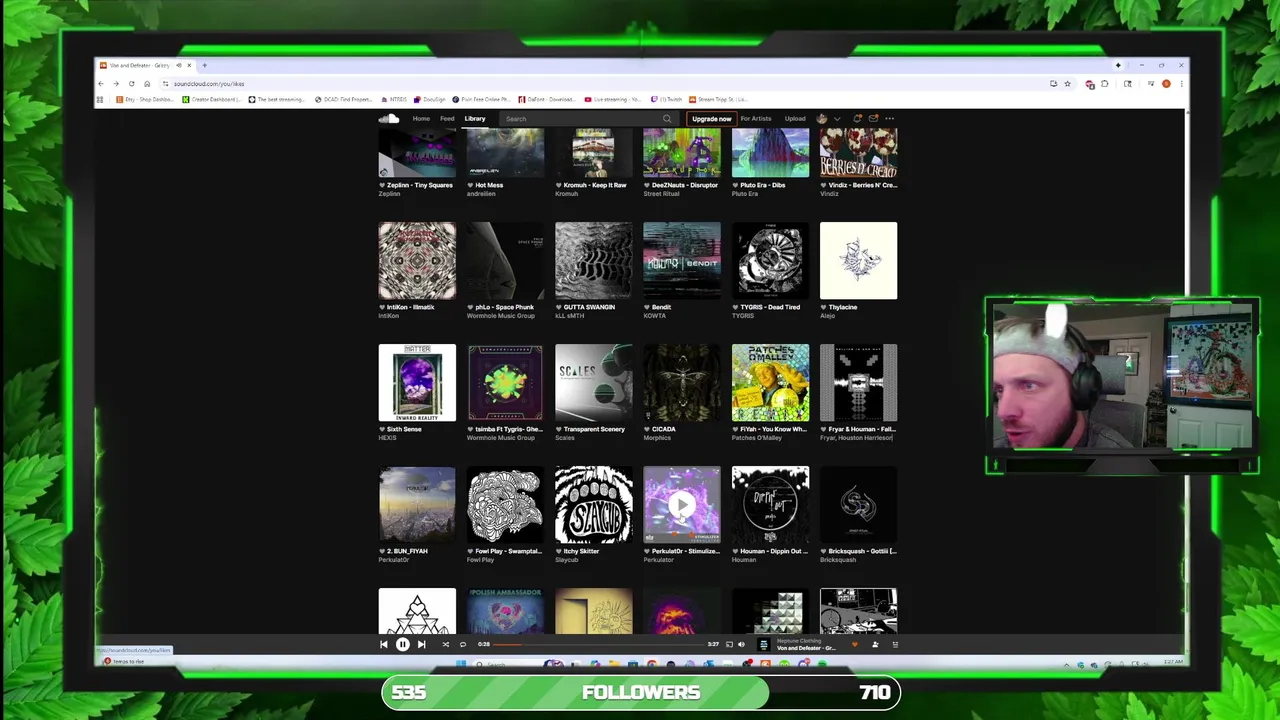Open the SoundCloud more options ellipsis

[889, 118]
